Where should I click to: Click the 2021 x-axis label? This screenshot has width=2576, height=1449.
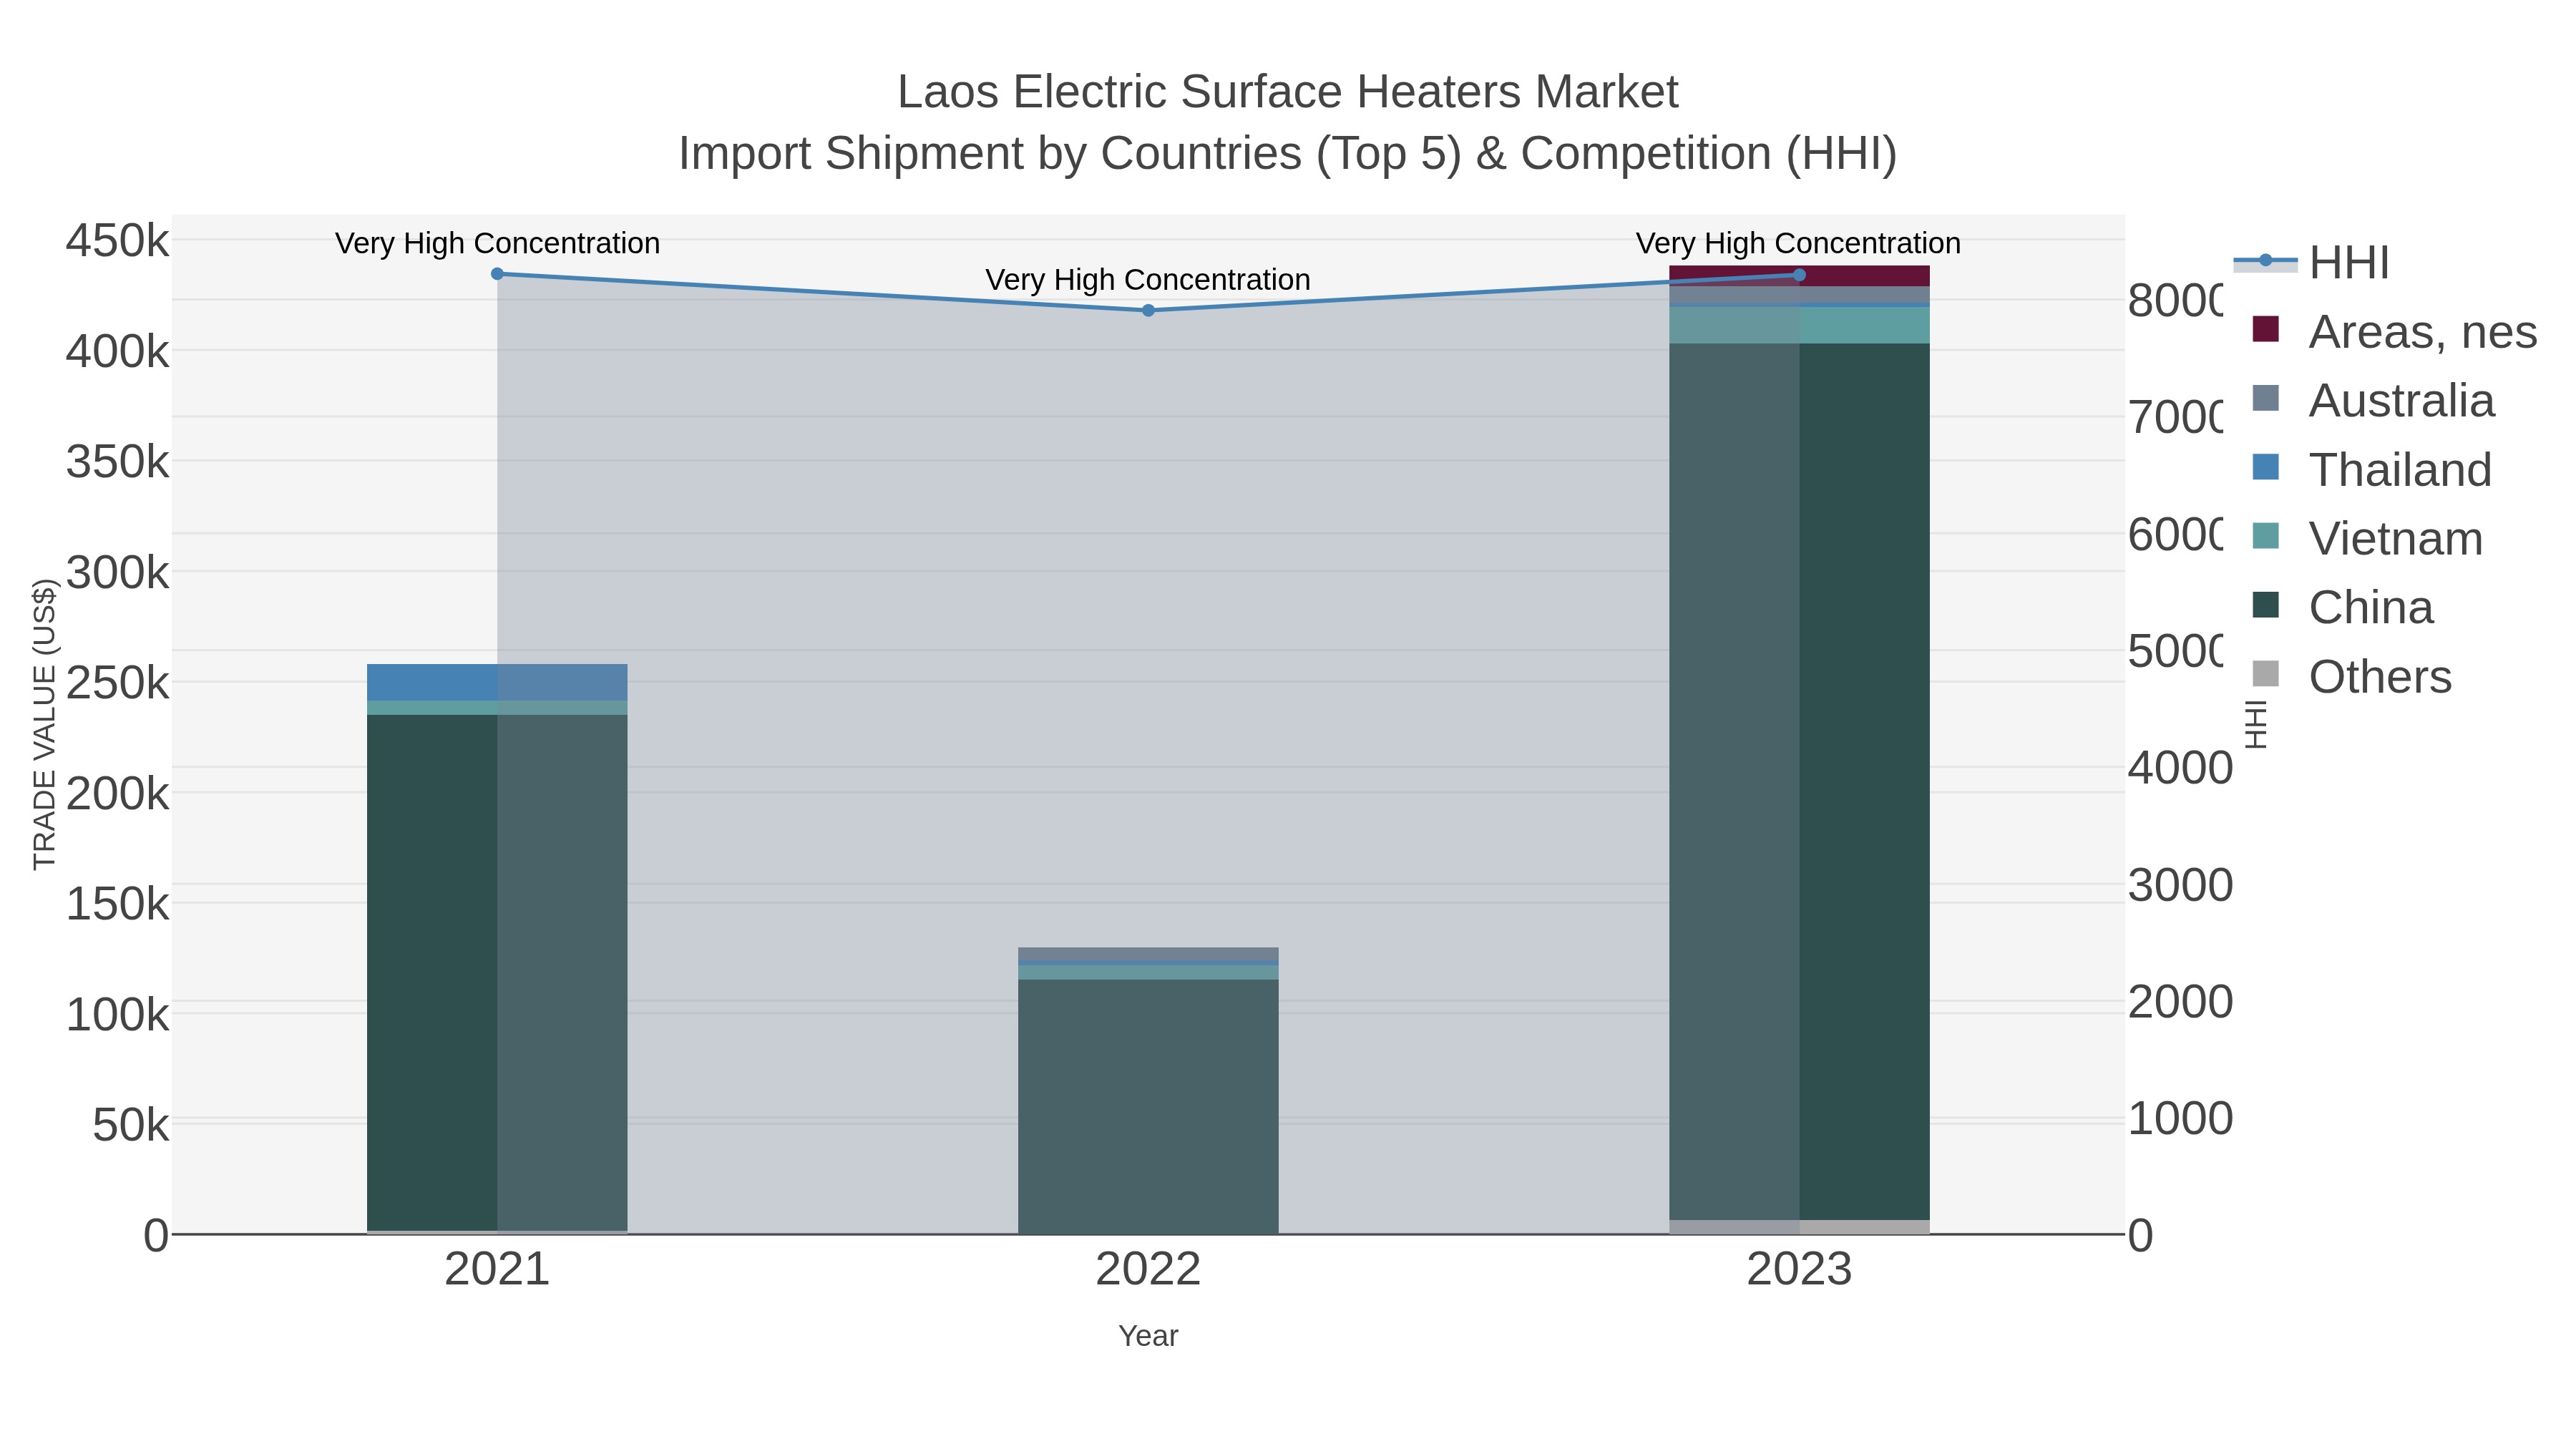497,1270
